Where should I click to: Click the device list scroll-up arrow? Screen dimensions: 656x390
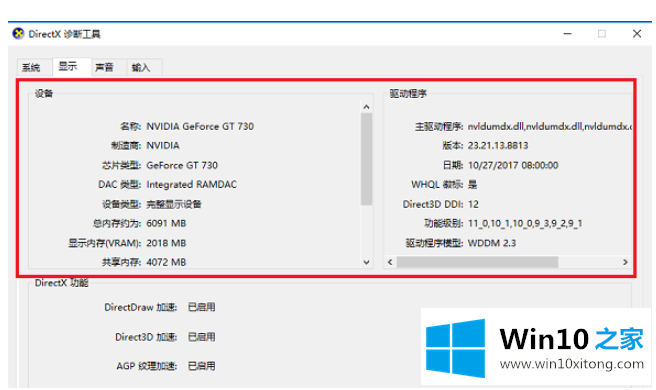click(366, 107)
